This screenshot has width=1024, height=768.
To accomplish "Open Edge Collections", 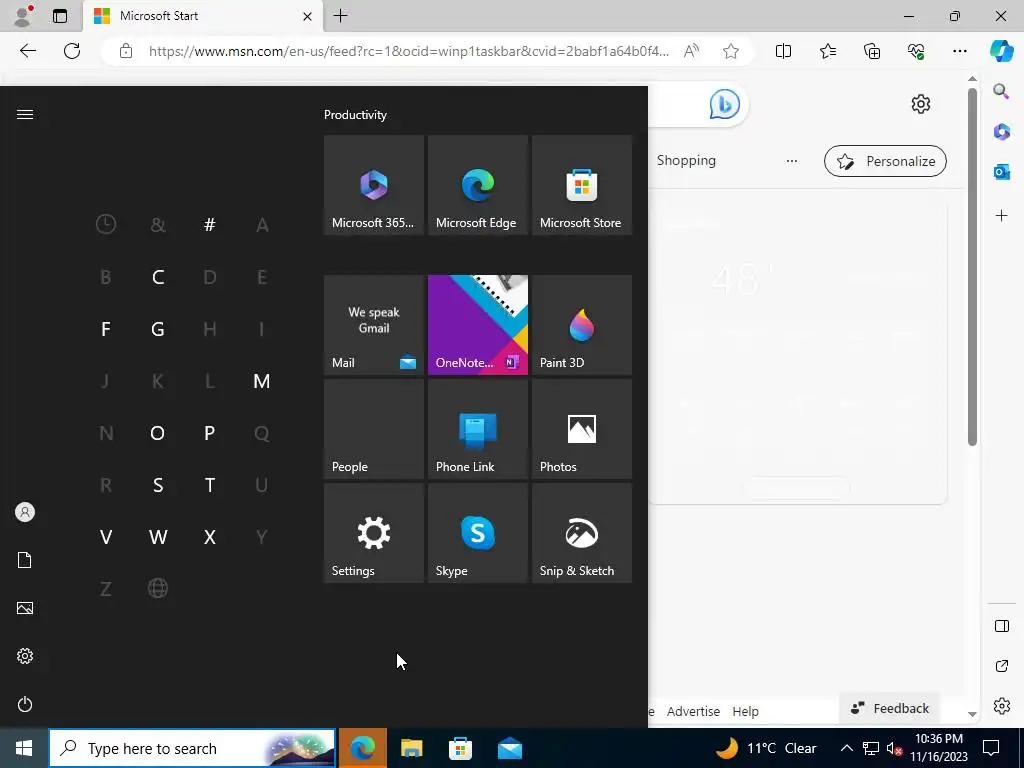I will [872, 51].
